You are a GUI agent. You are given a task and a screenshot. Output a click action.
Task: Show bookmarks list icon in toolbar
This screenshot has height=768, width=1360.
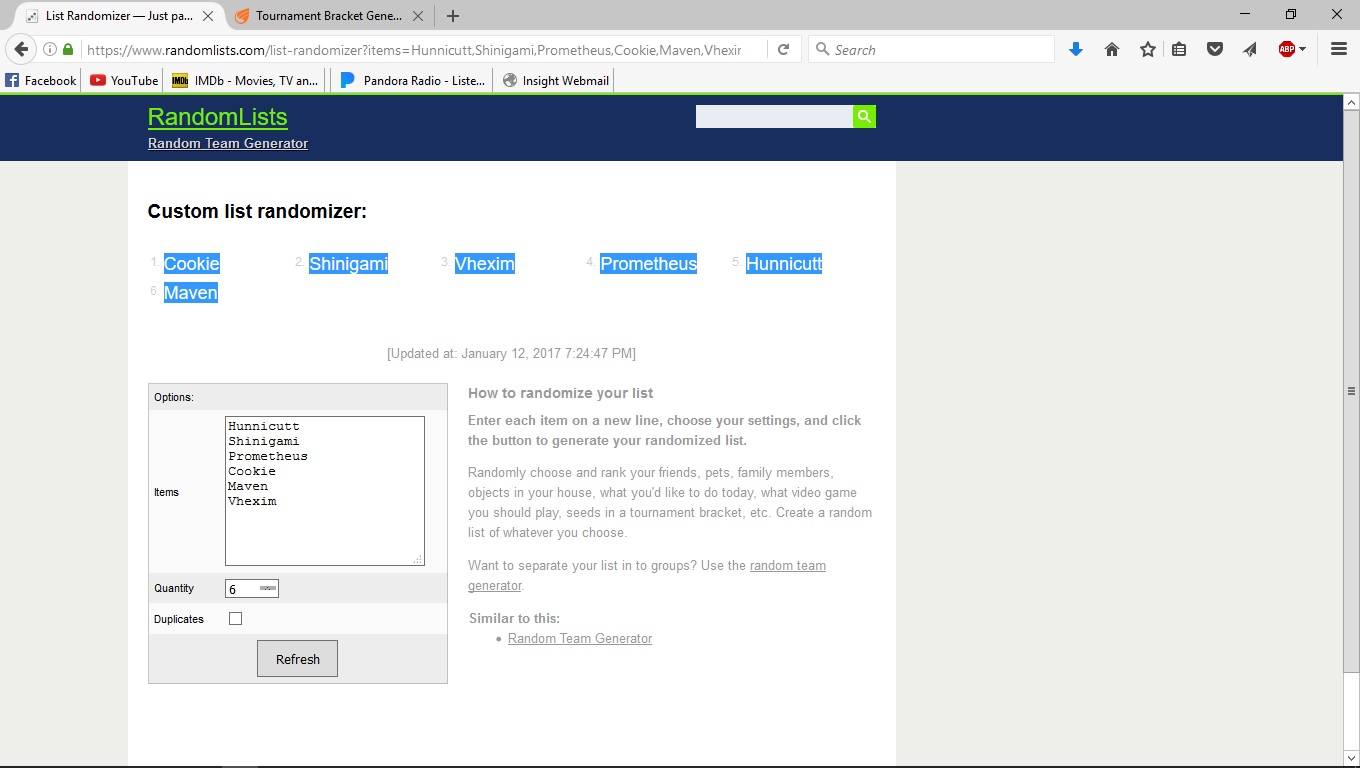(x=1180, y=49)
